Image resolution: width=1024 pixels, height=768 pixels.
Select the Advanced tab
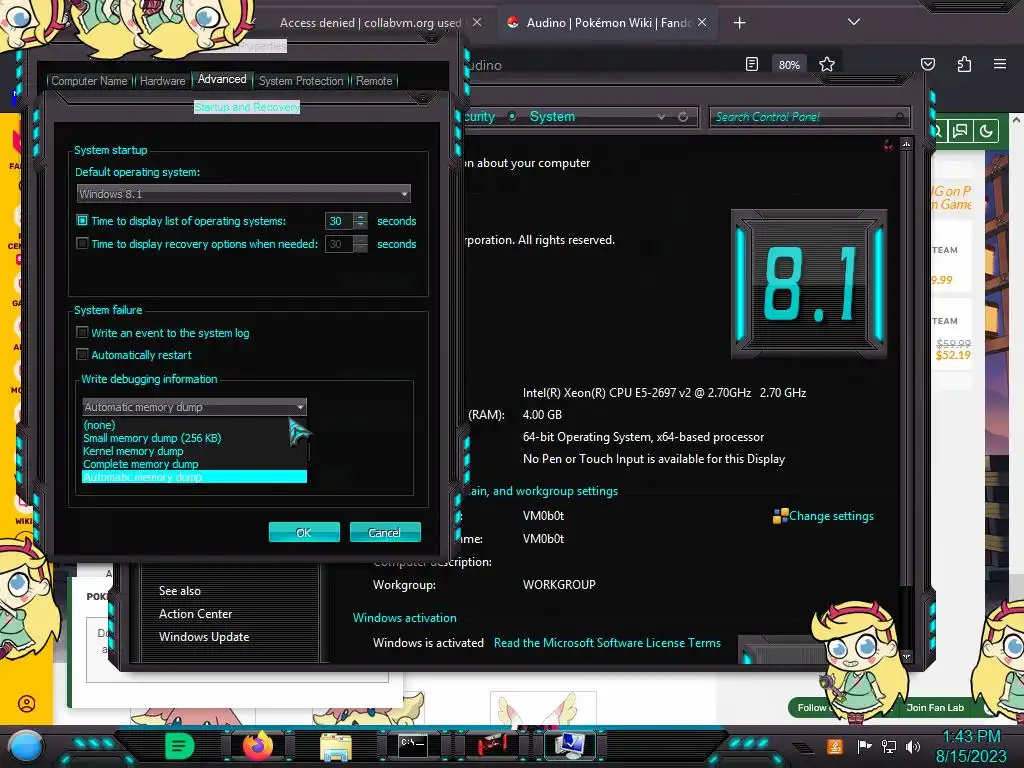pos(222,79)
